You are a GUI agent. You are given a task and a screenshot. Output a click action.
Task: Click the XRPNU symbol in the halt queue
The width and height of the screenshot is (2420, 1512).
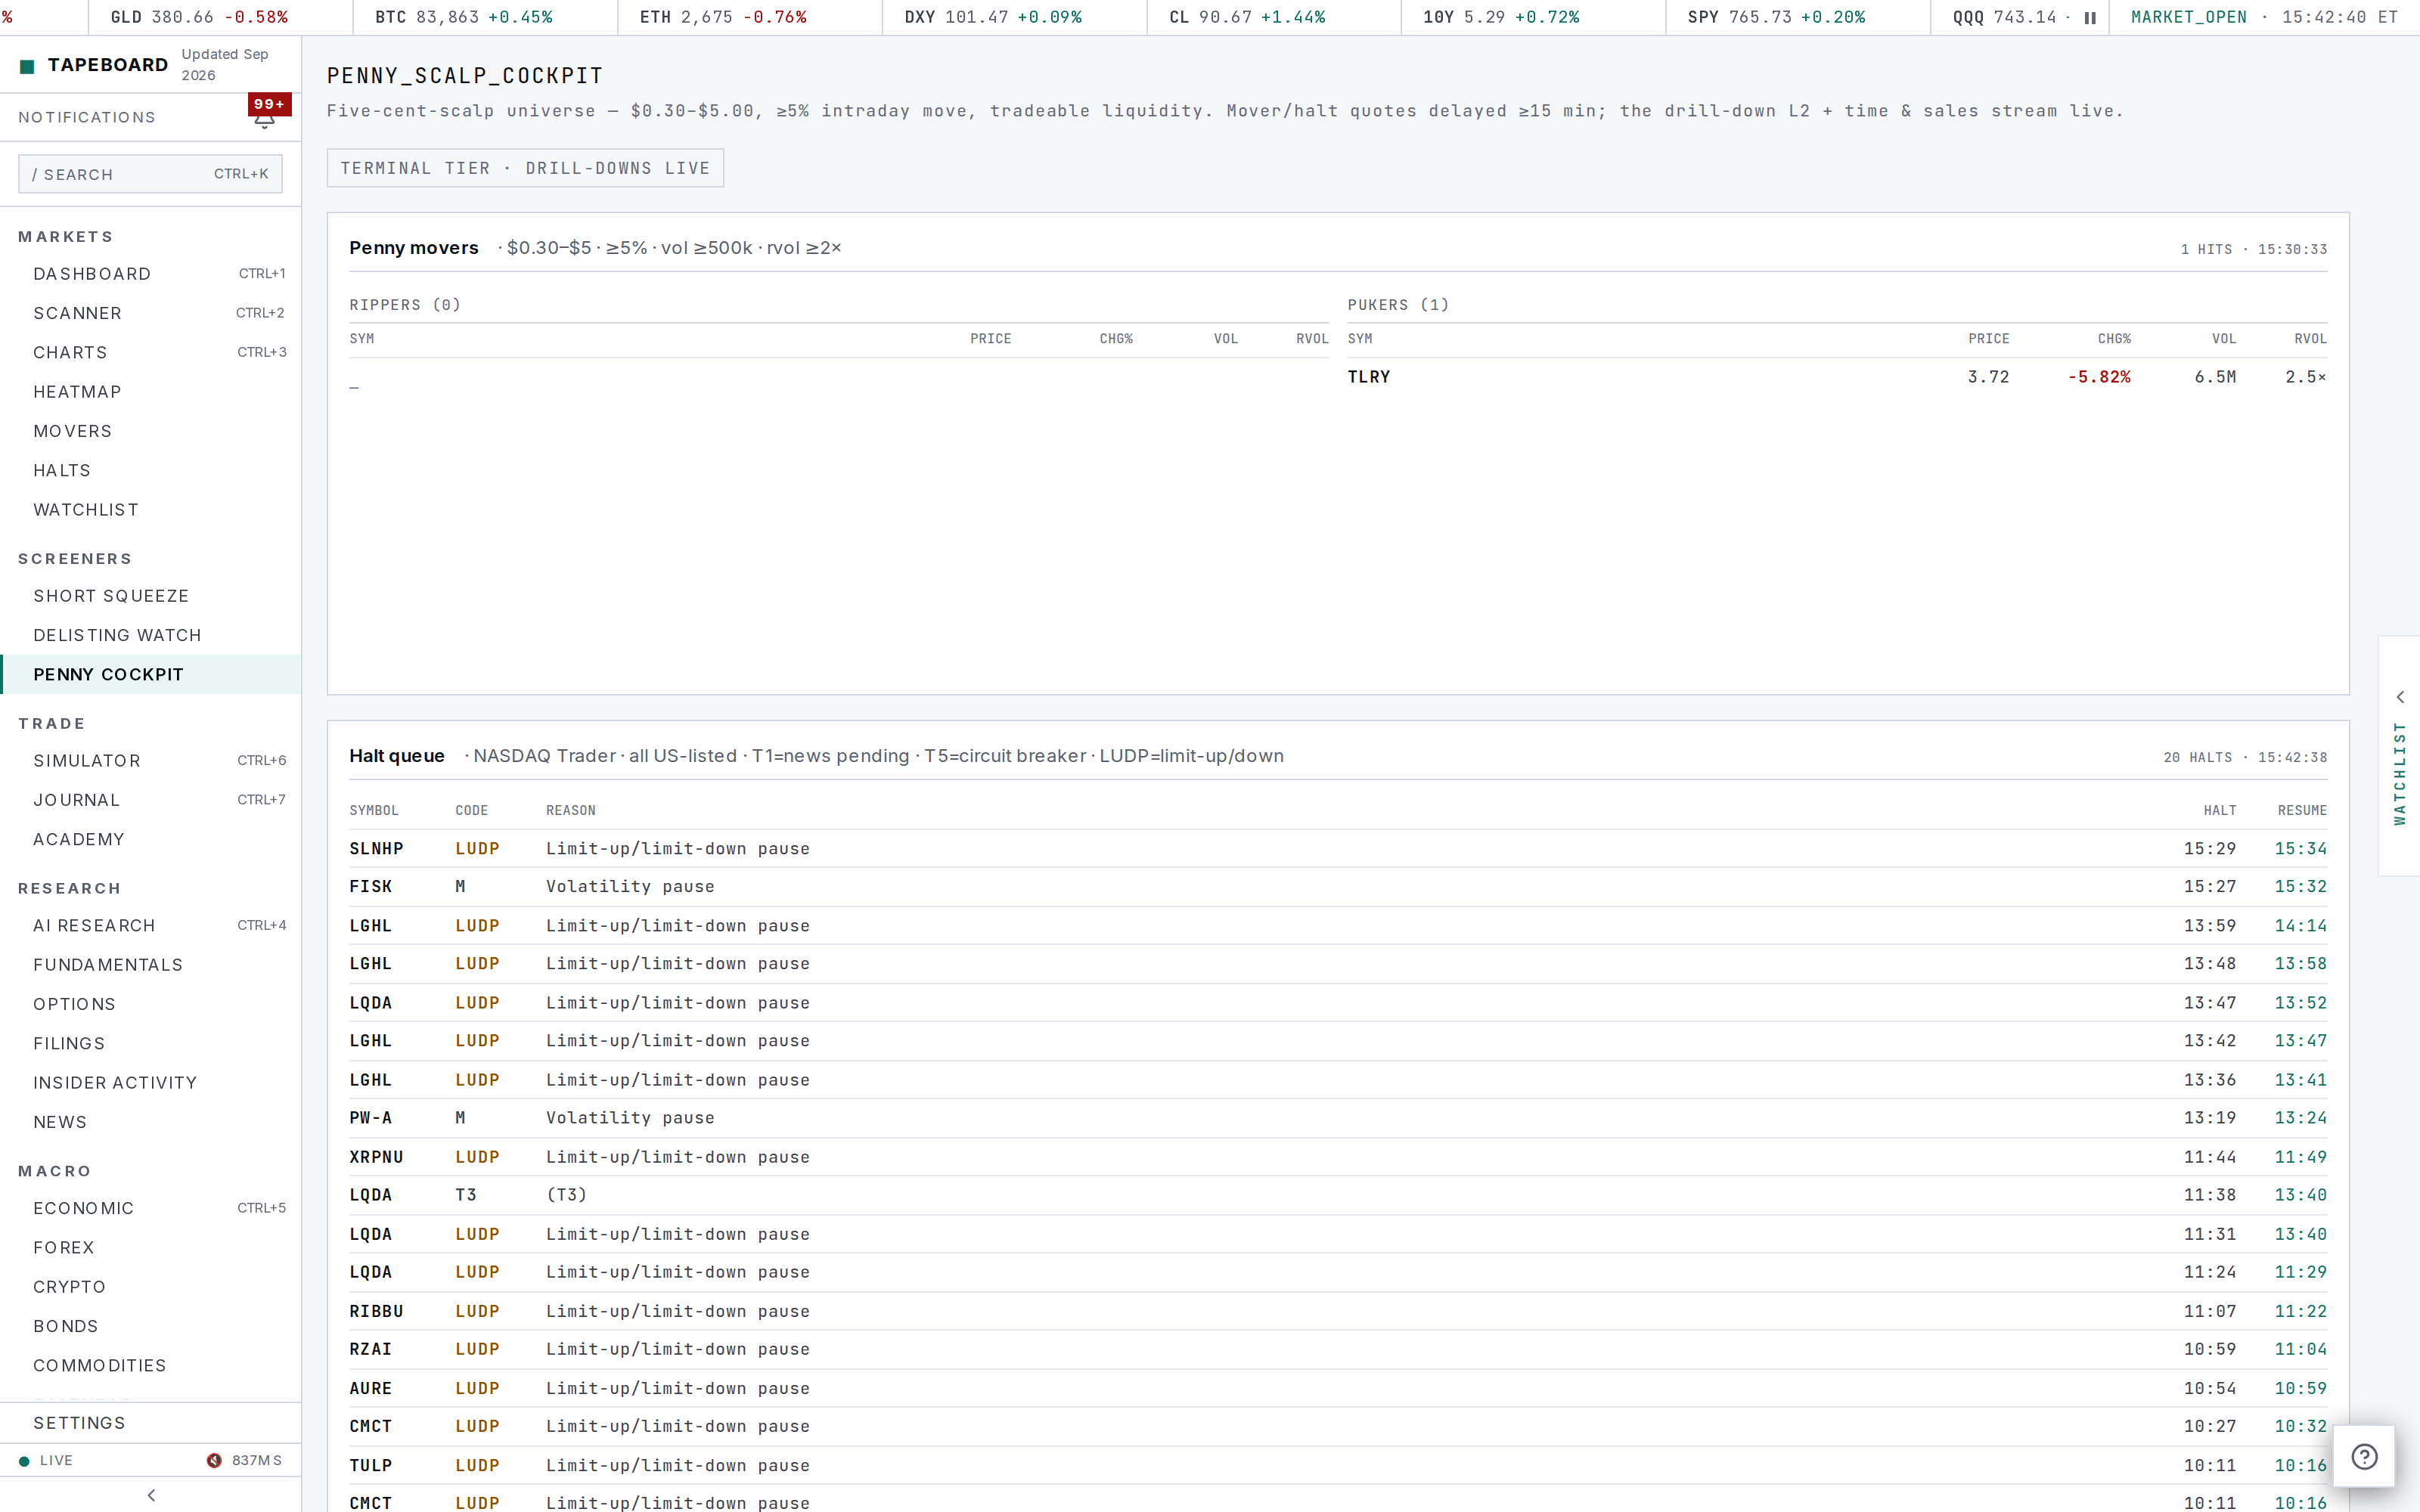tap(376, 1157)
